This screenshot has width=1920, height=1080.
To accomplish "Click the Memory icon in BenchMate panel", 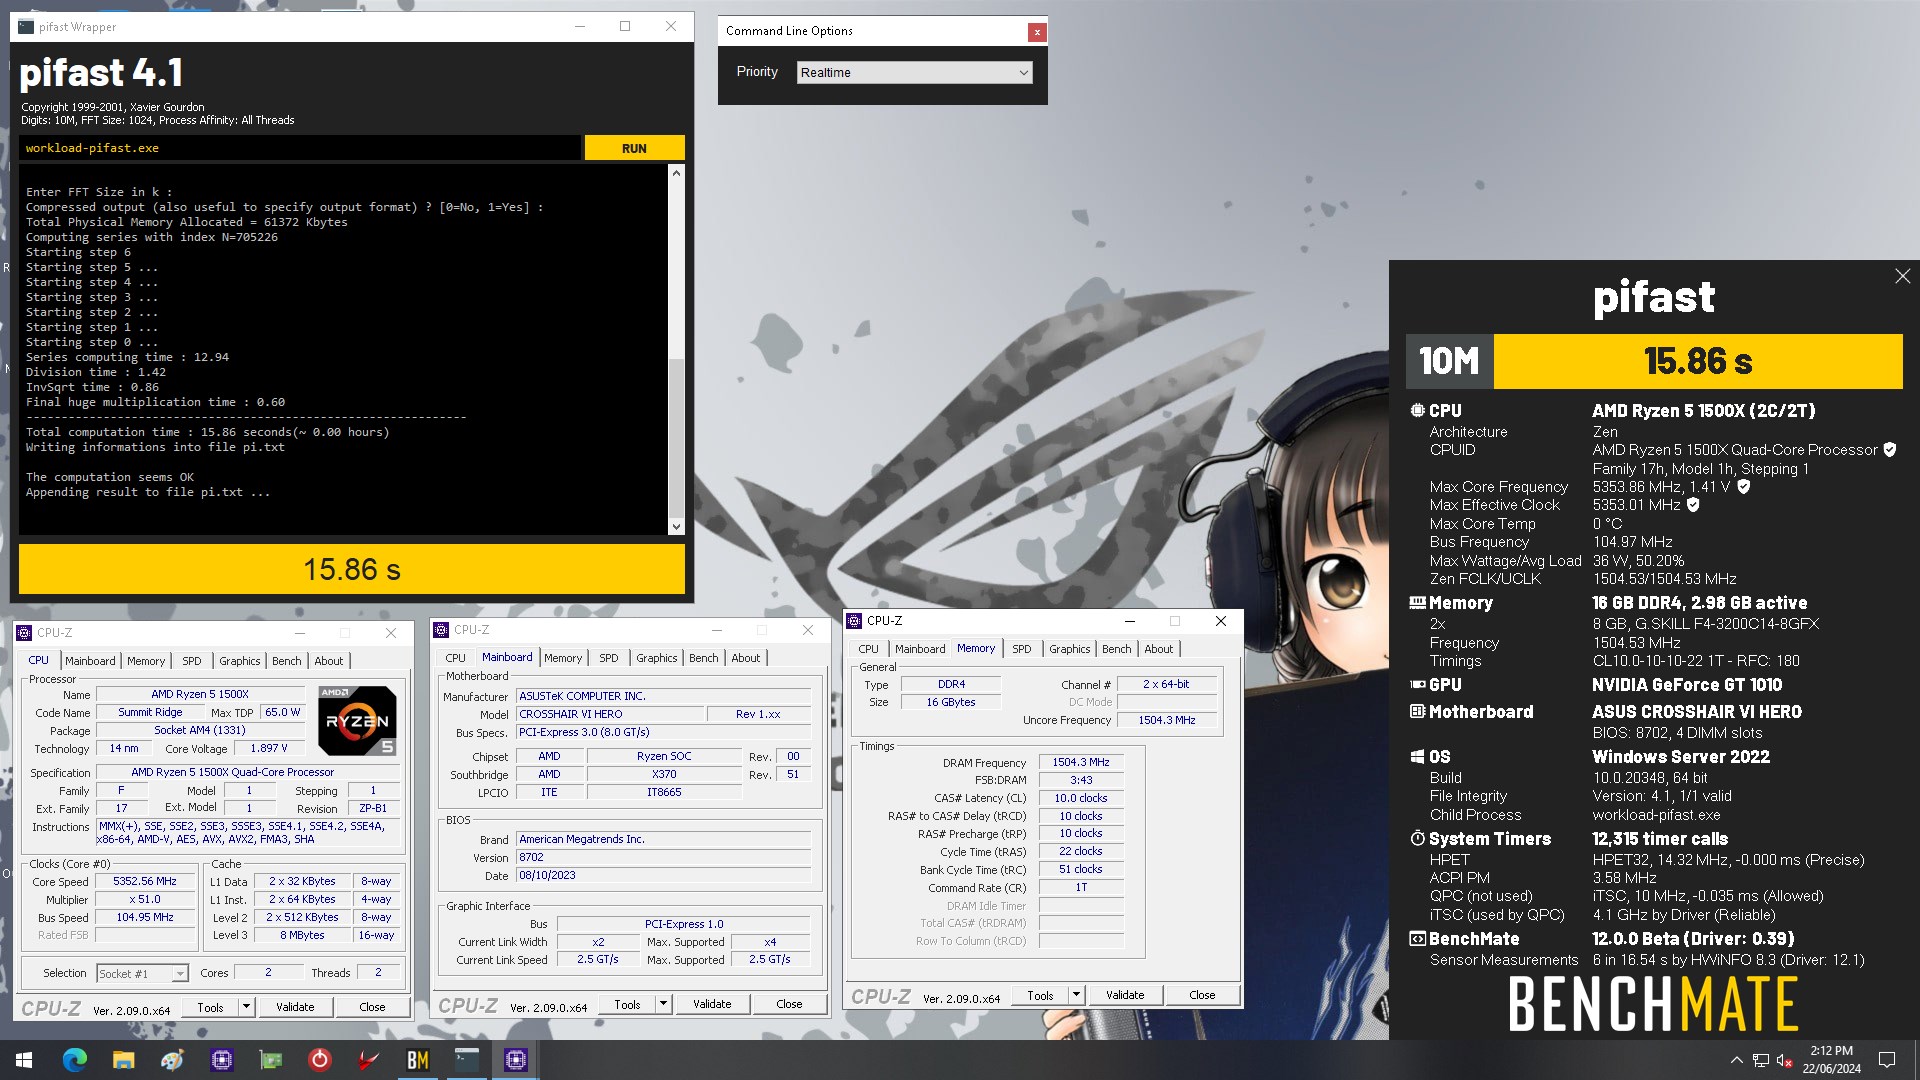I will pyautogui.click(x=1417, y=603).
